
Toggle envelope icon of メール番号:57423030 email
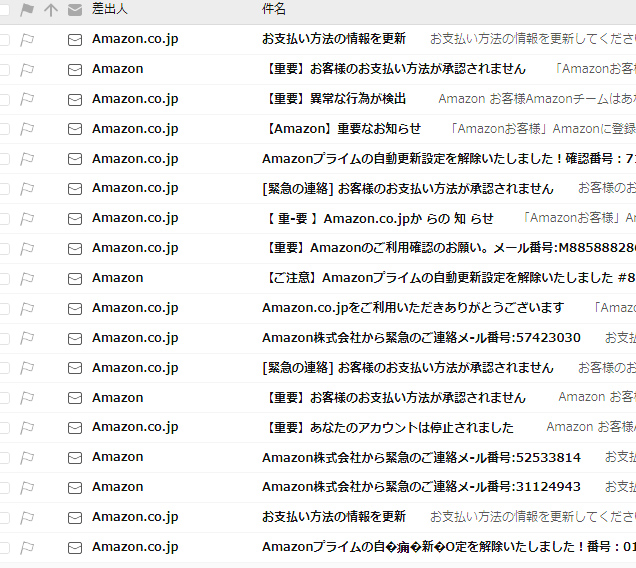75,338
